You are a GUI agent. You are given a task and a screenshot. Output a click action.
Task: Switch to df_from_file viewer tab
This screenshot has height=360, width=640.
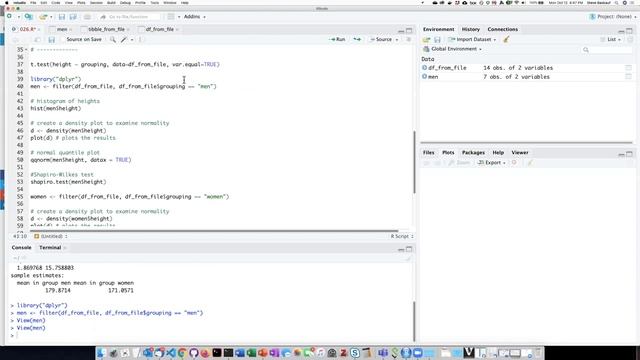click(x=159, y=29)
